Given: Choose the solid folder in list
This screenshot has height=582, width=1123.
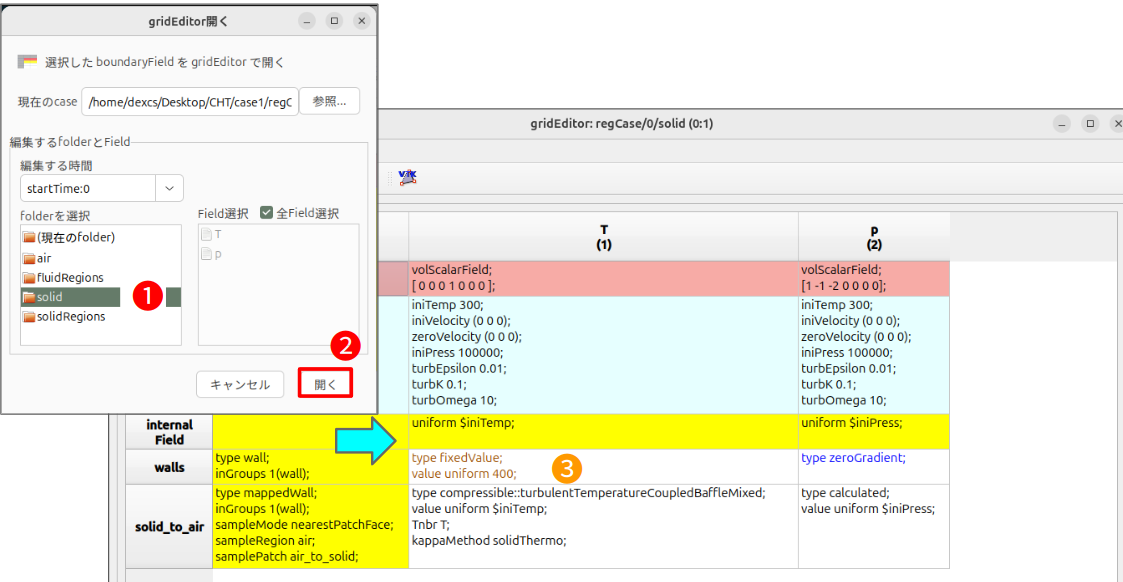Looking at the screenshot, I should (50, 297).
